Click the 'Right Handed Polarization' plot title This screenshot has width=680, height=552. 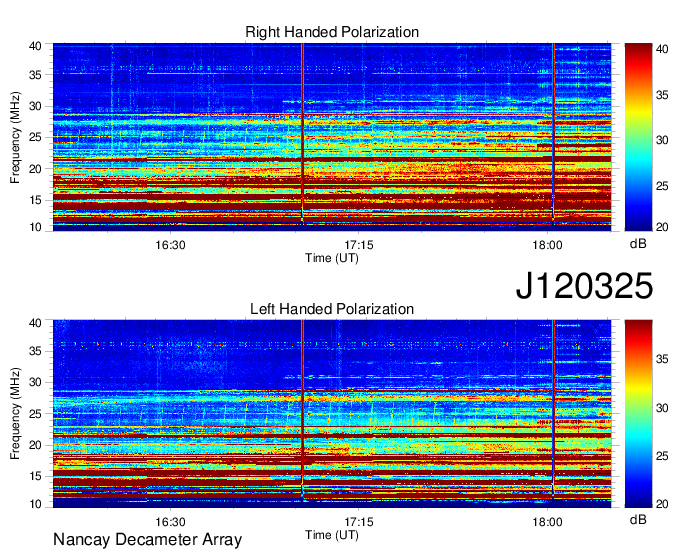332,32
